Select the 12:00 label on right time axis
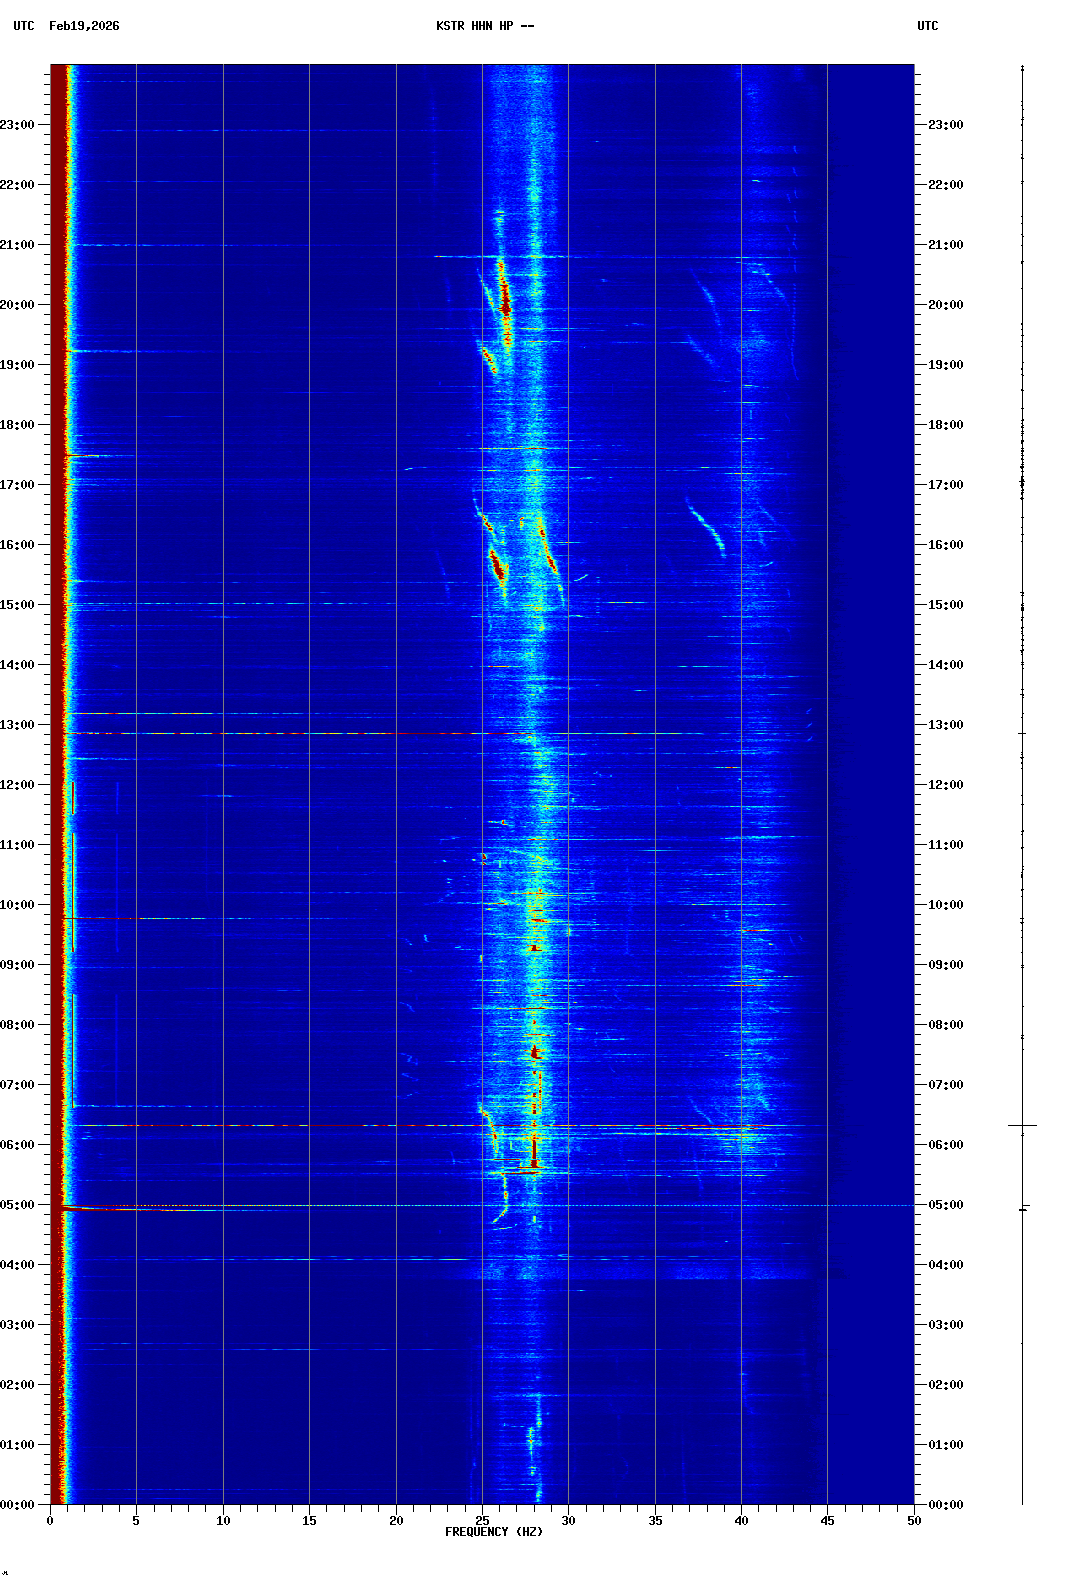The image size is (1066, 1584). tap(945, 785)
